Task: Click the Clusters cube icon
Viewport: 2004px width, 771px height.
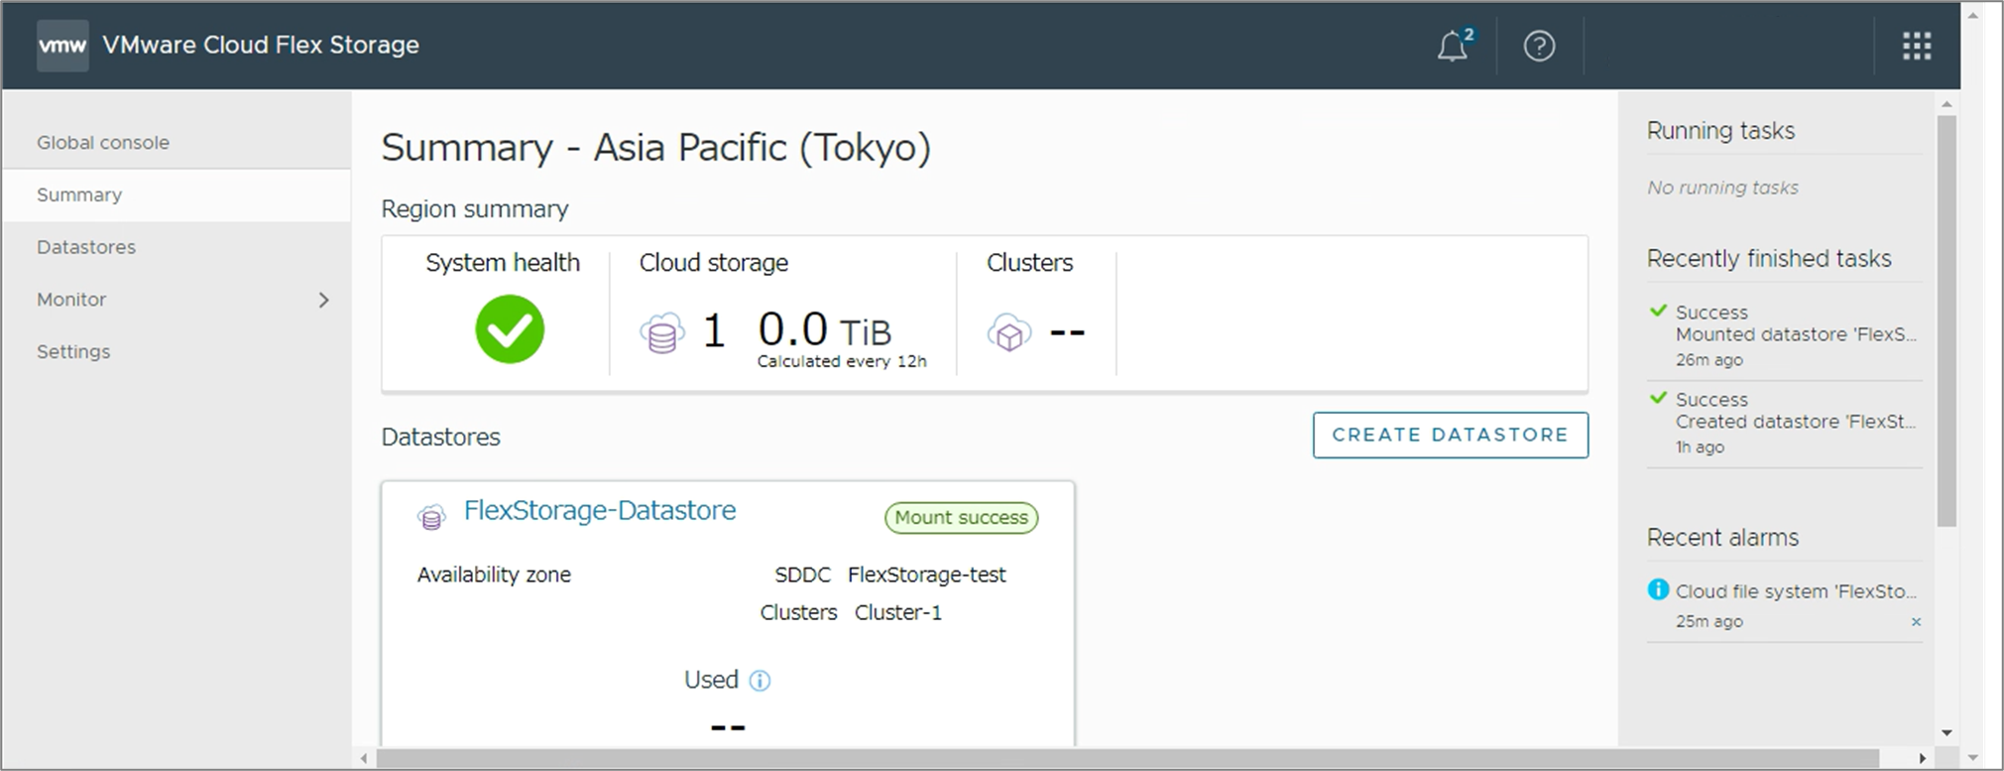Action: (x=1009, y=333)
